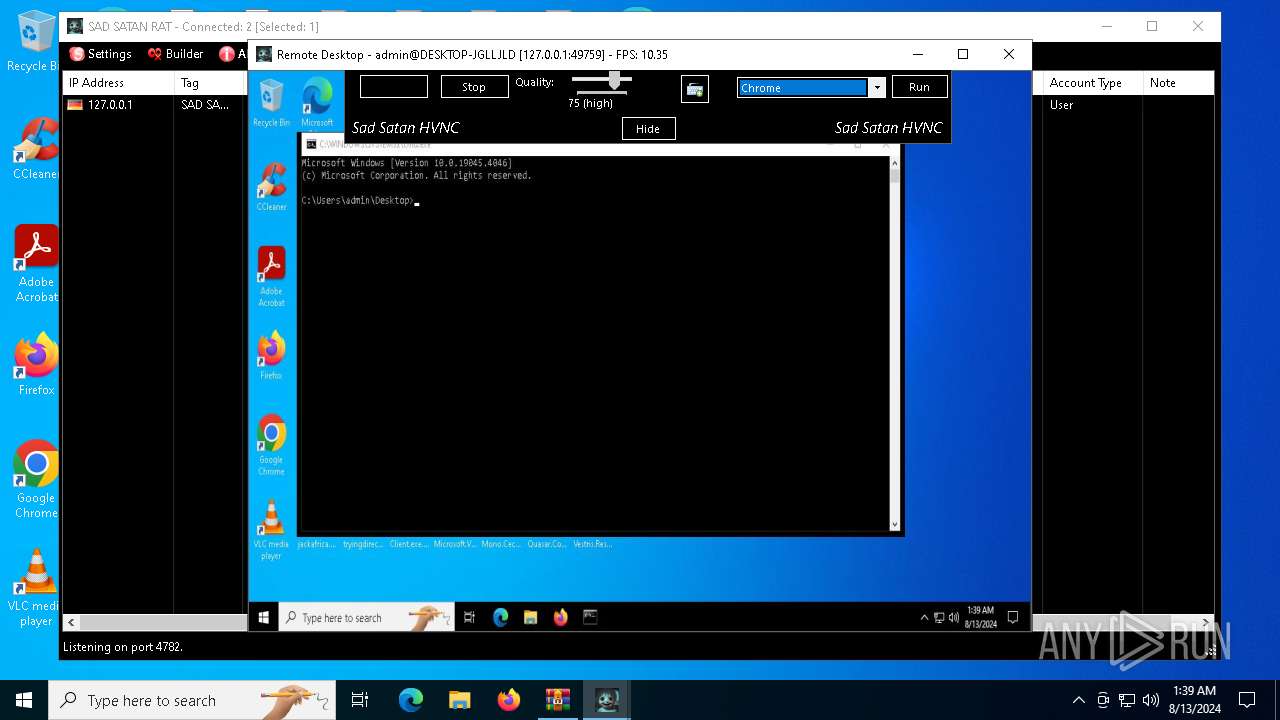1280x720 pixels.
Task: Click the remote Mono.Cec... desktop file label
Action: 500,544
